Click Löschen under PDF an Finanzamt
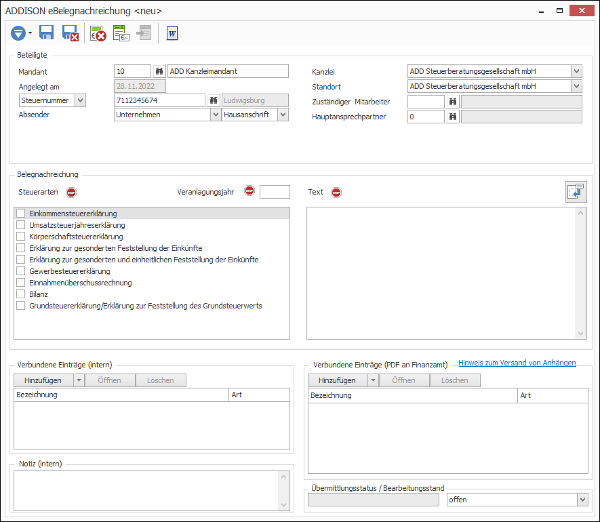This screenshot has height=522, width=600. [455, 380]
